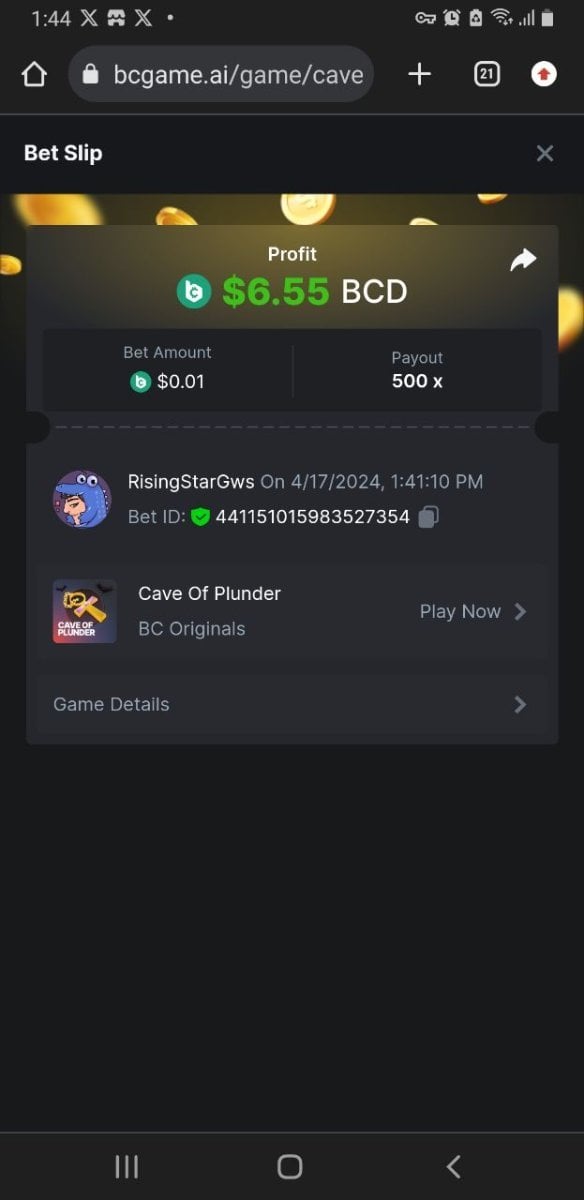Tap the chevron next to Play Now
This screenshot has width=584, height=1200.
pos(520,611)
